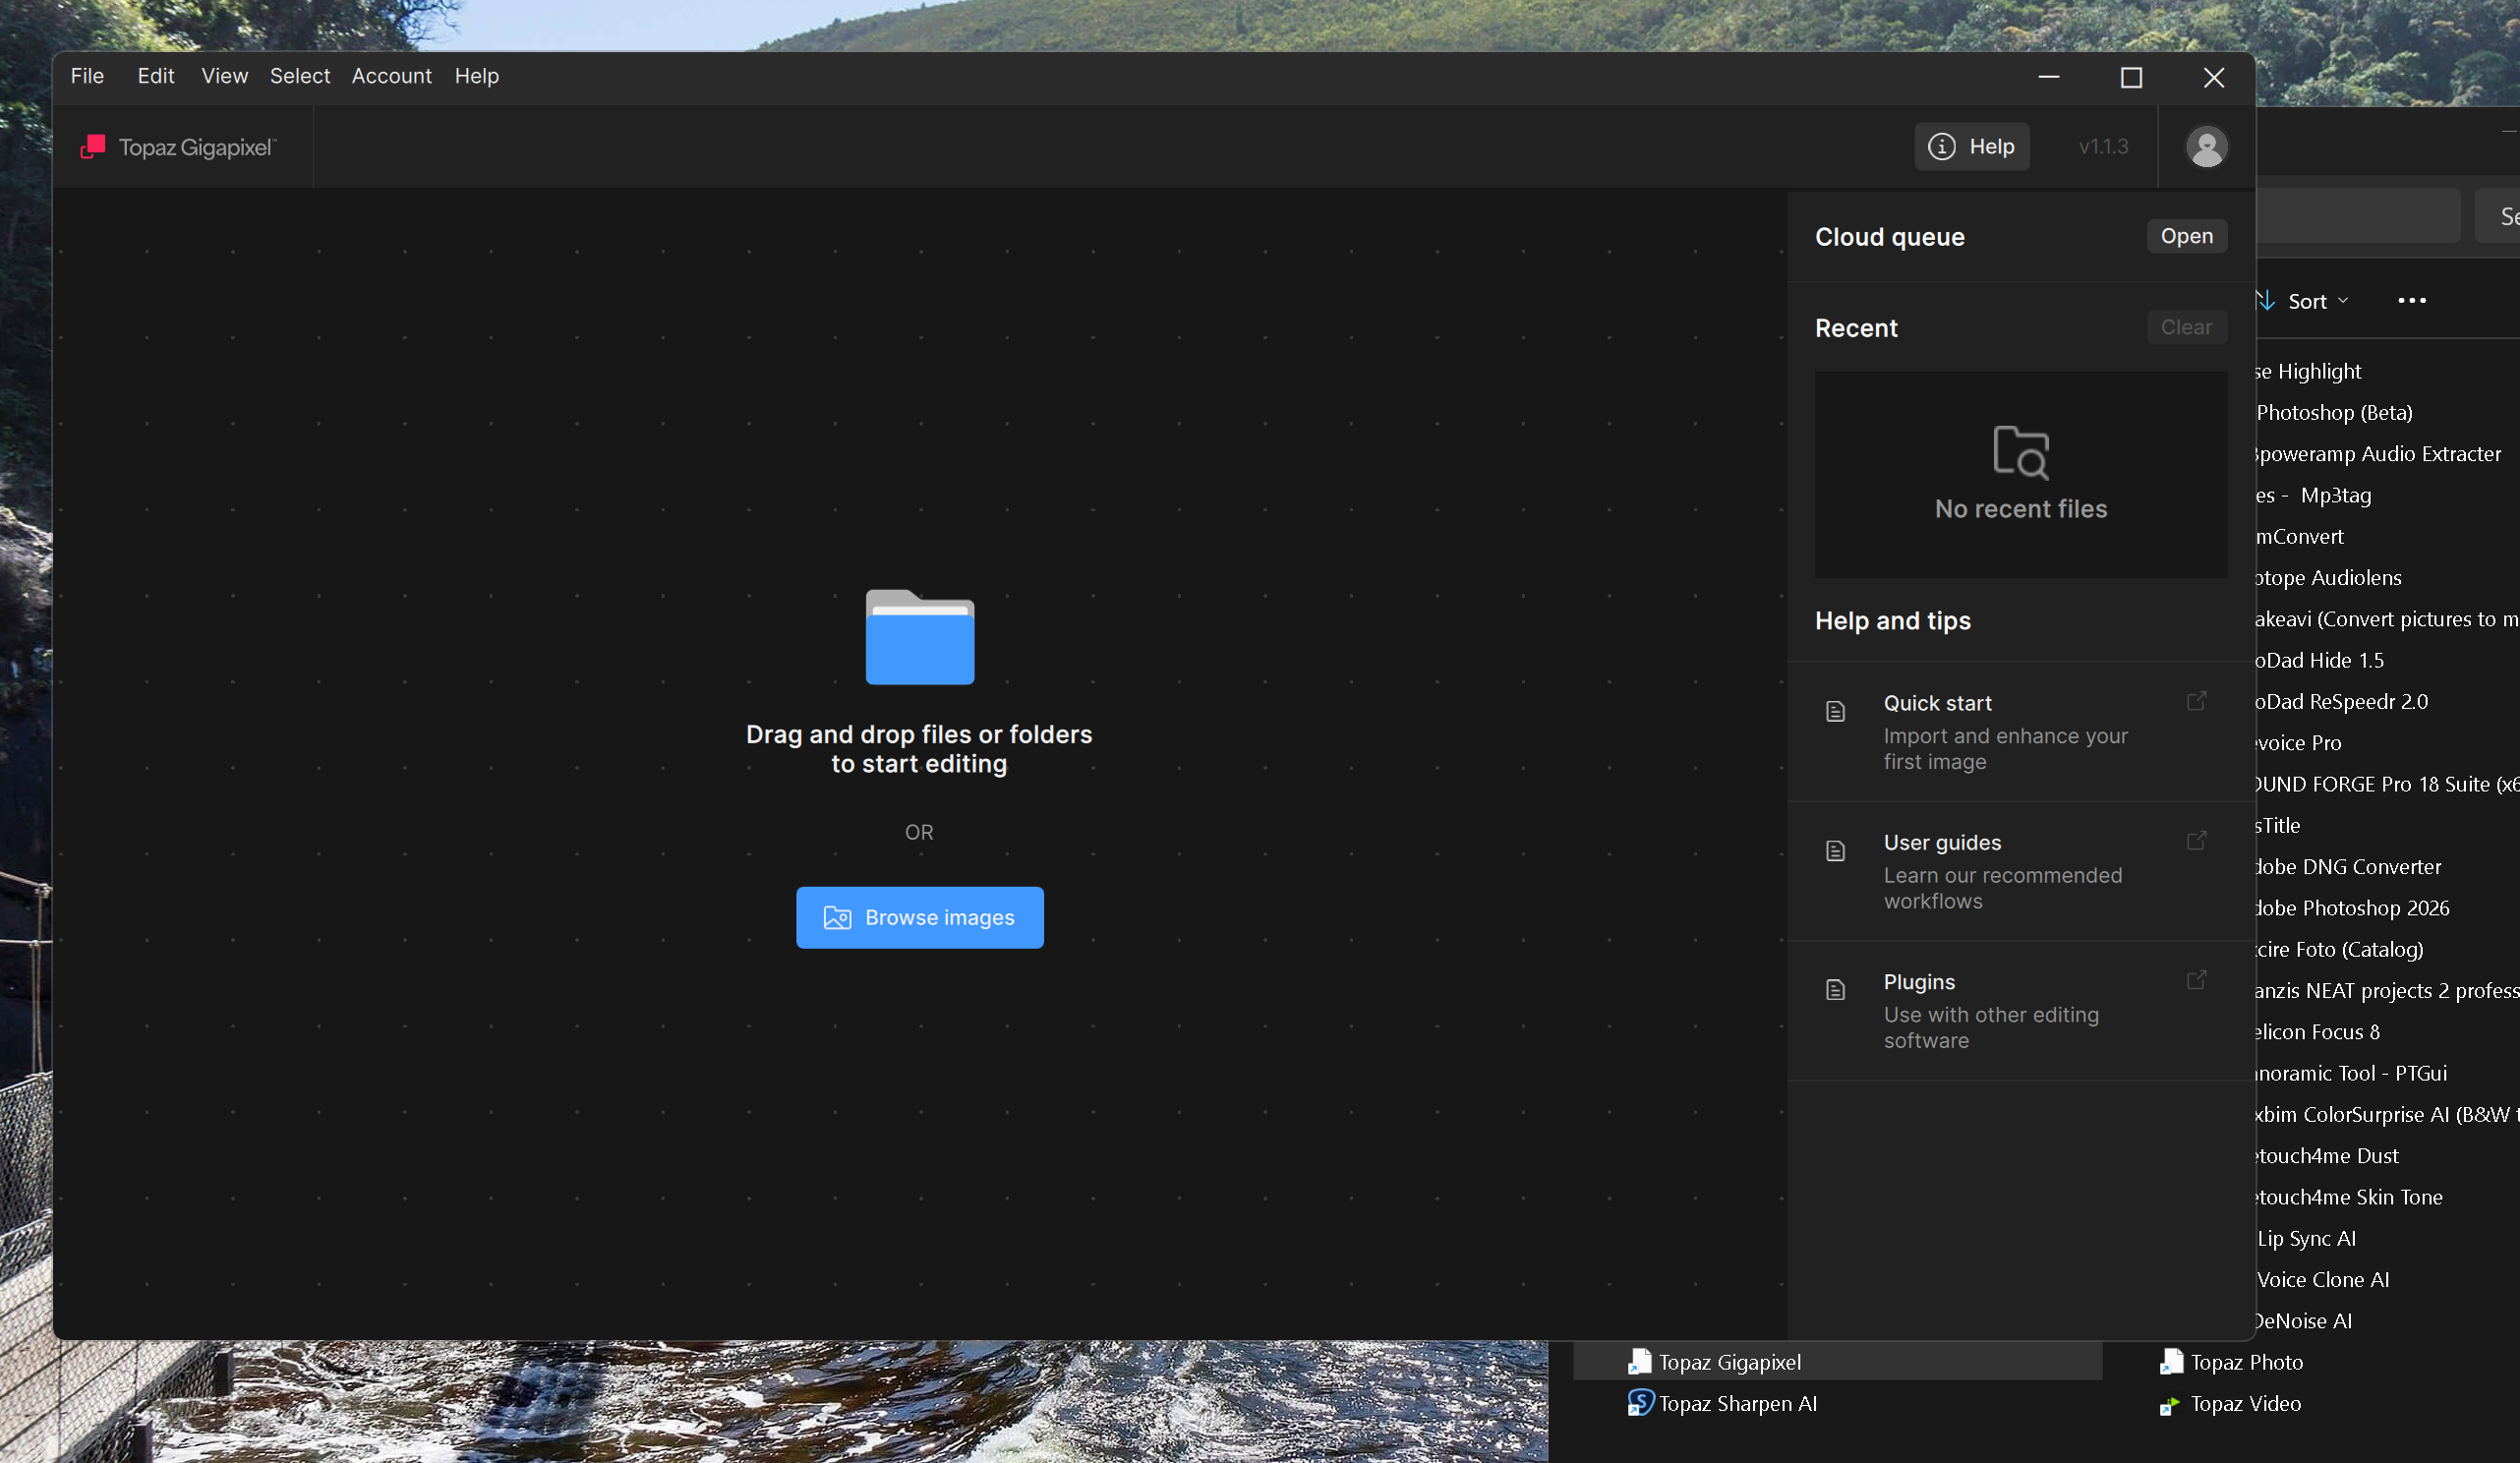Clear the Recent files list
Viewport: 2520px width, 1463px height.
point(2186,327)
